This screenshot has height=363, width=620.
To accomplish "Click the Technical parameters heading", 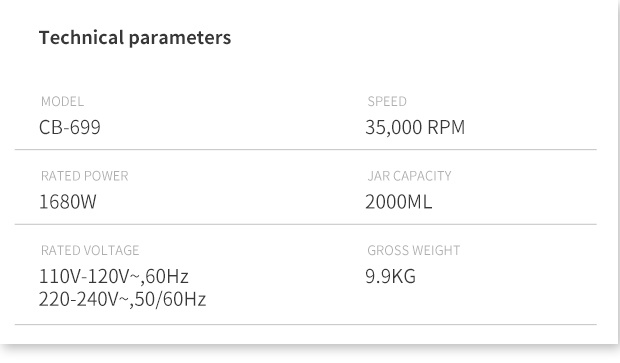I will [x=135, y=38].
